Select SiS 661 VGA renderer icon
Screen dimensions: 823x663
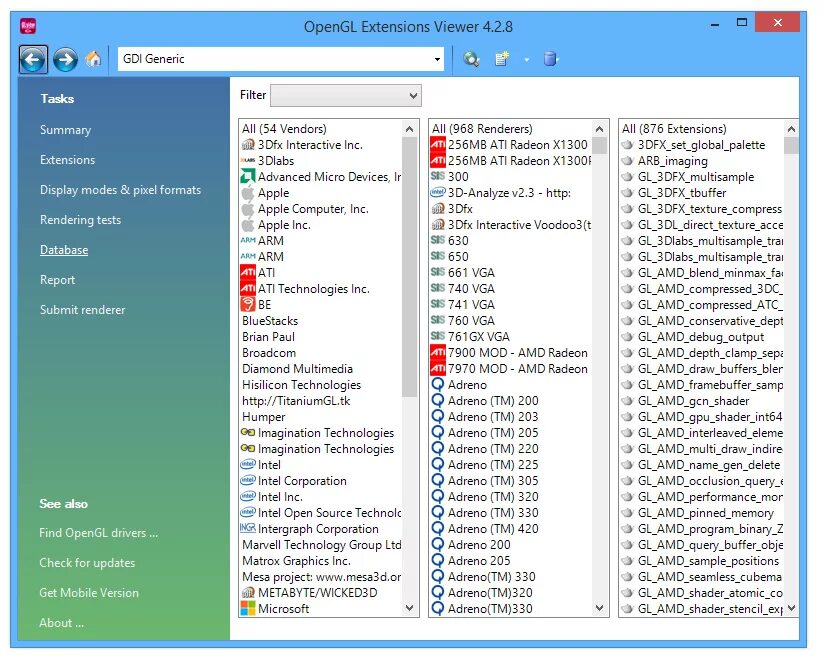(x=438, y=272)
